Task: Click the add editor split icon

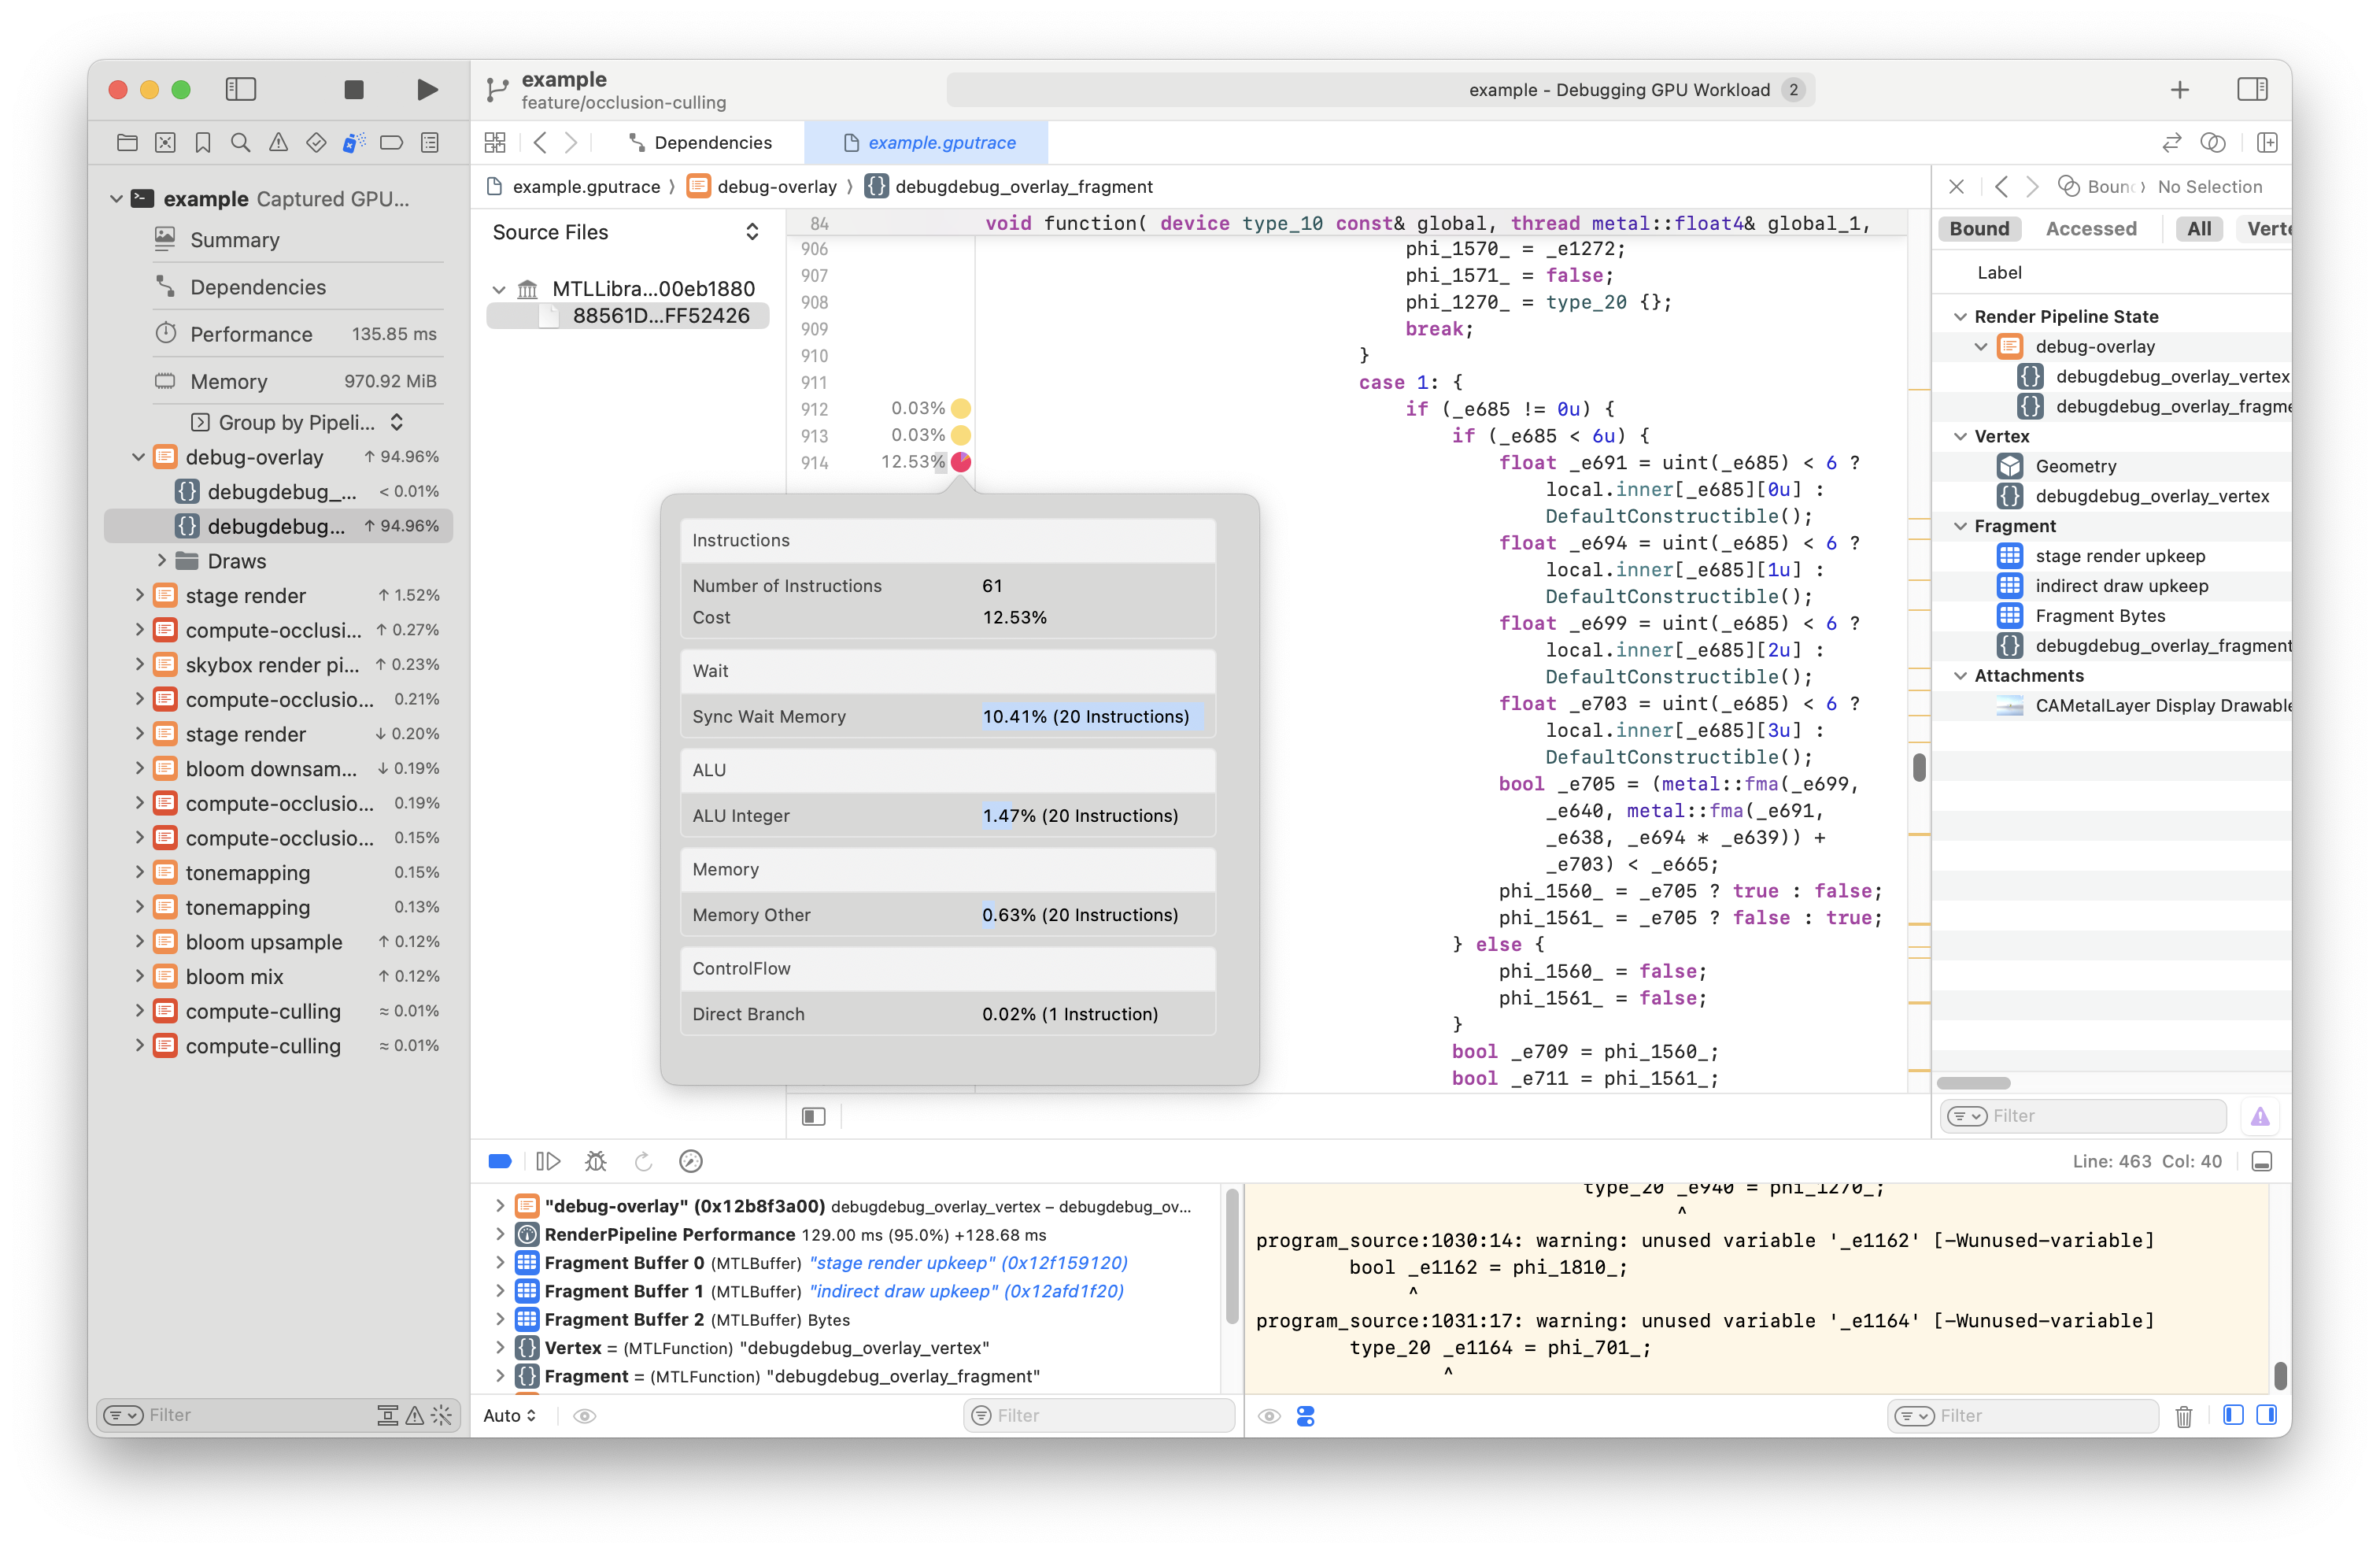Action: 2267,143
